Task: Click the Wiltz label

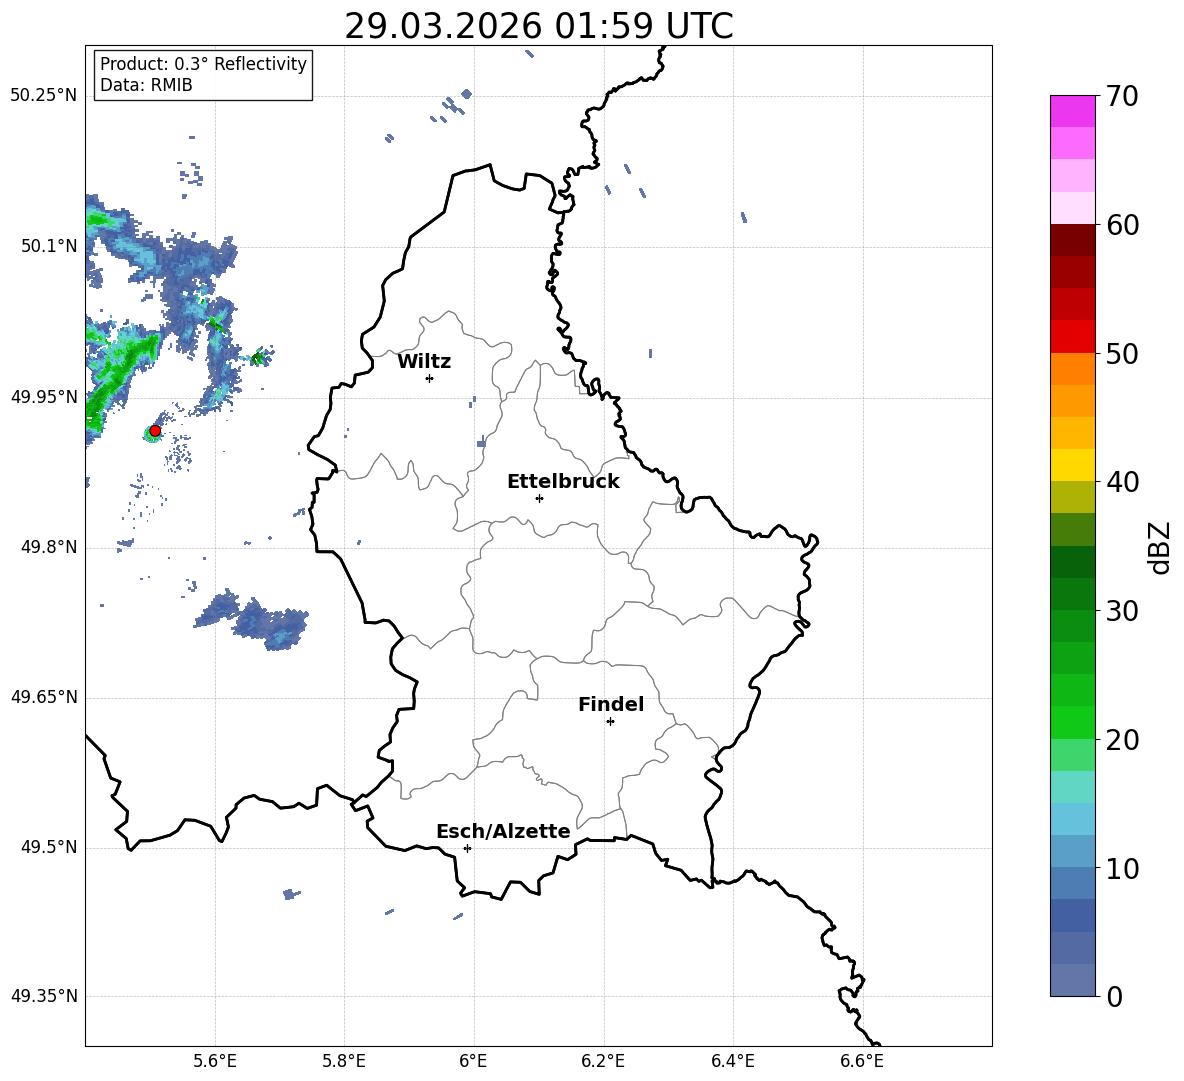Action: (424, 362)
